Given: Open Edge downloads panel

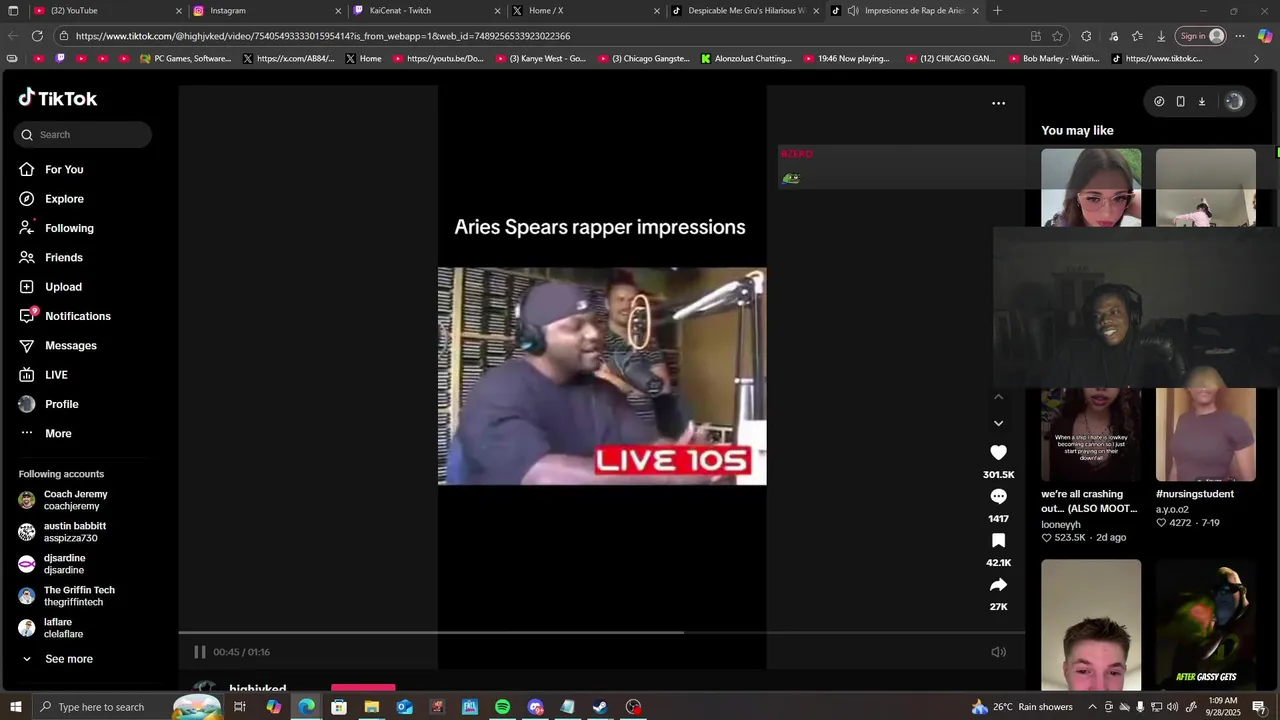Looking at the screenshot, I should click(x=1161, y=36).
